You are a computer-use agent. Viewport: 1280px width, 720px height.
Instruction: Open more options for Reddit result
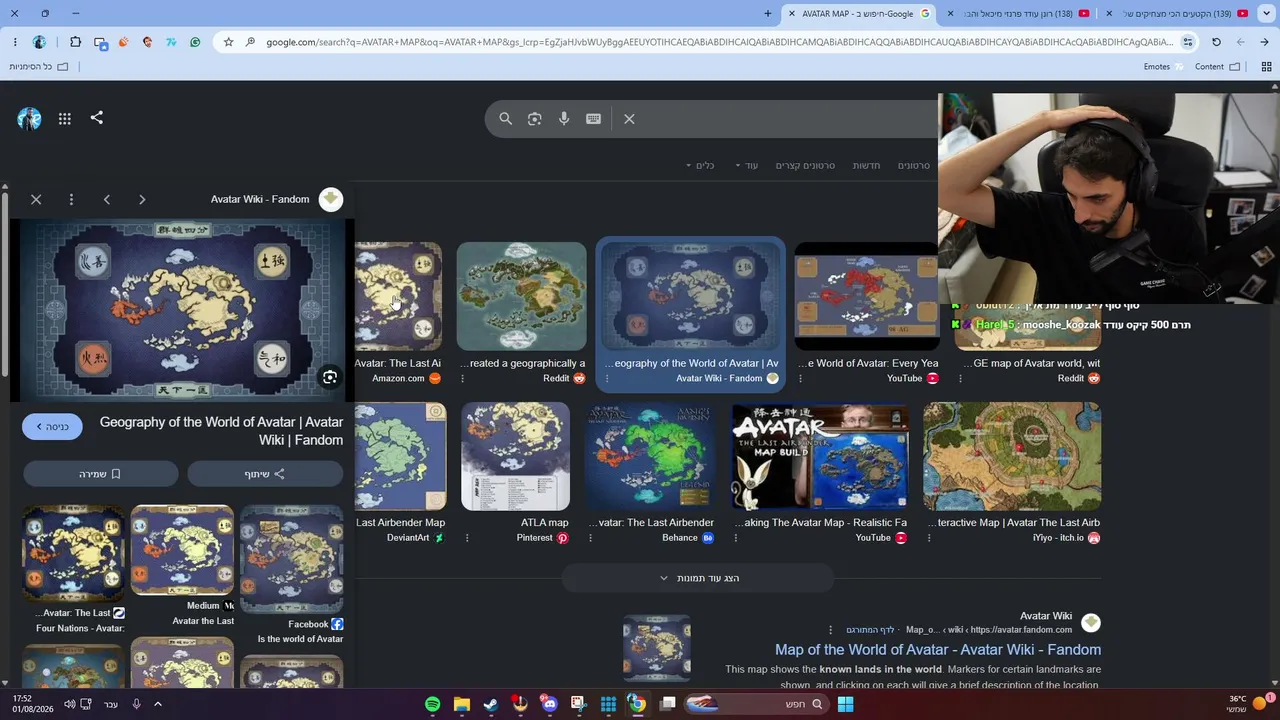point(462,379)
